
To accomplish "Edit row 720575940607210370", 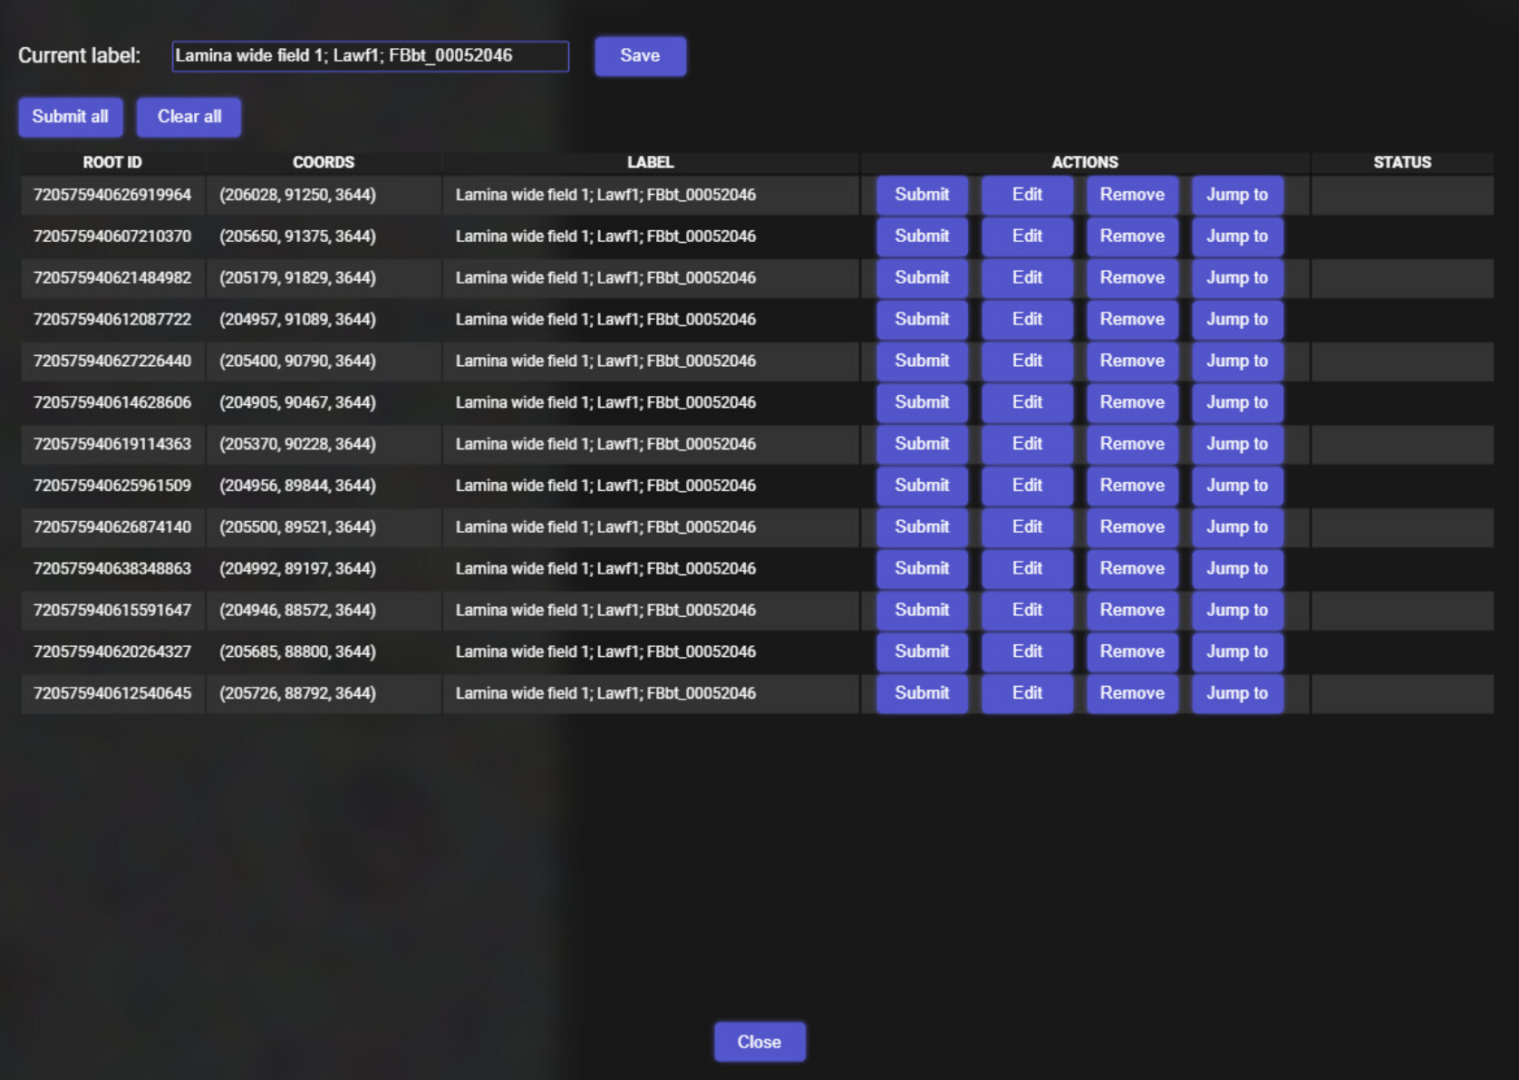I will click(x=1027, y=237).
